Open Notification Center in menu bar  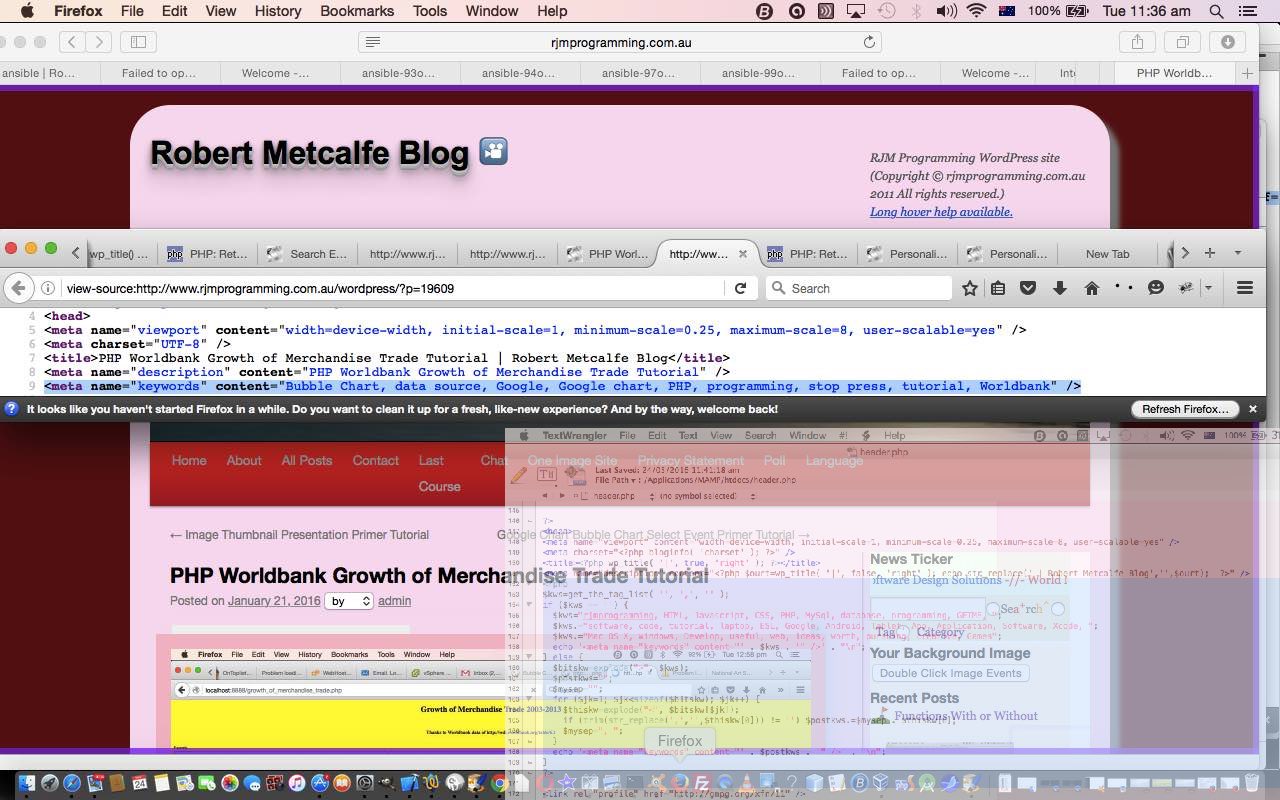pyautogui.click(x=1247, y=11)
